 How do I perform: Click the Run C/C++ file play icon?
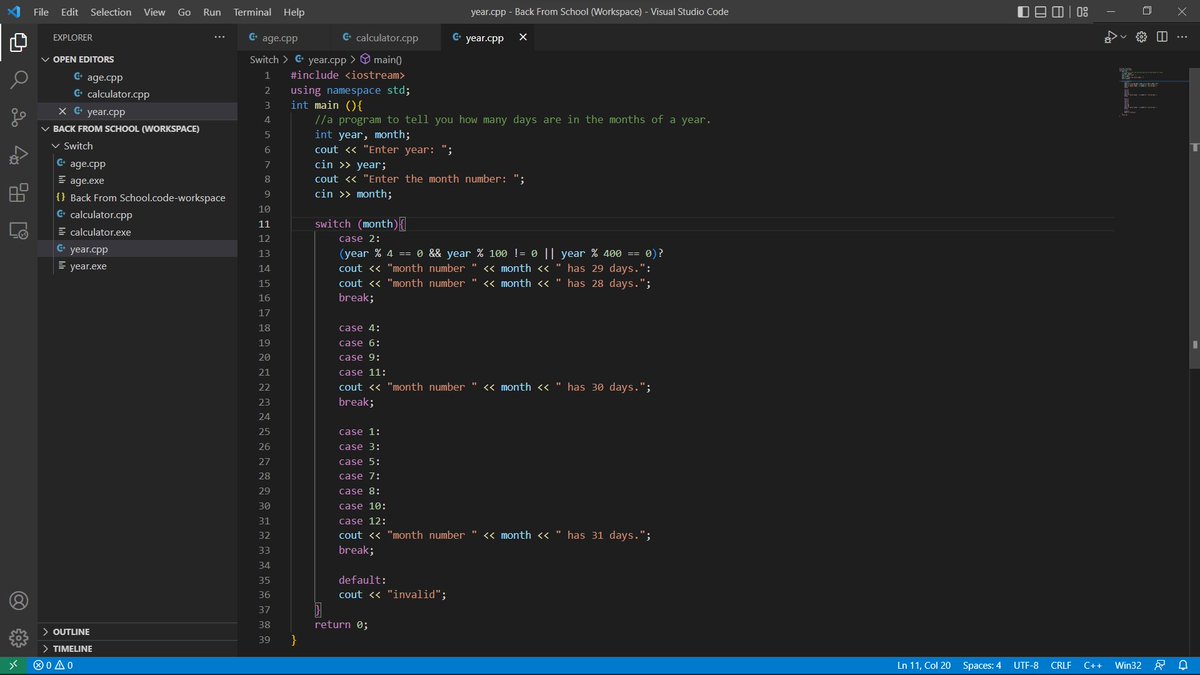coord(1110,37)
